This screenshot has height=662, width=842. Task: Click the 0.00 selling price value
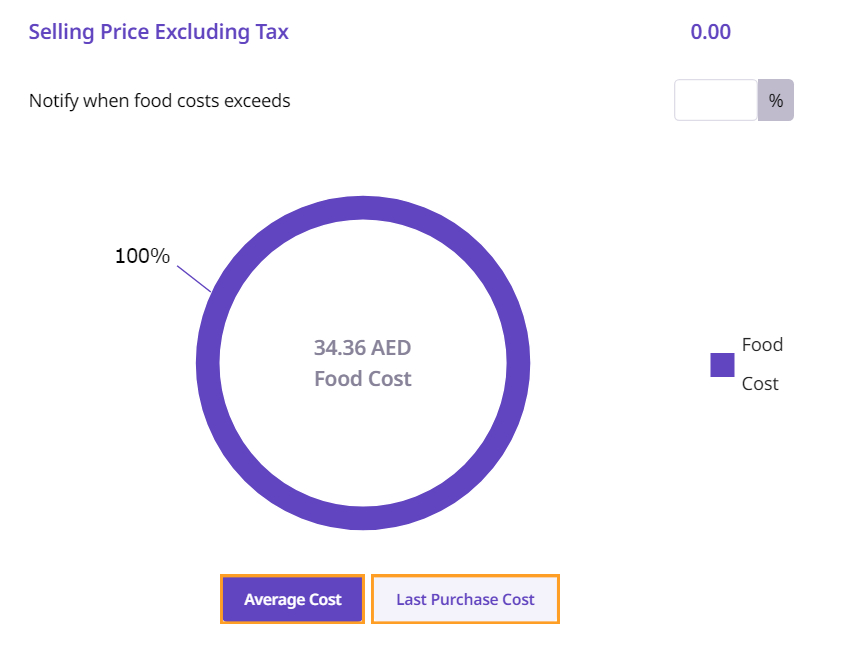point(711,32)
